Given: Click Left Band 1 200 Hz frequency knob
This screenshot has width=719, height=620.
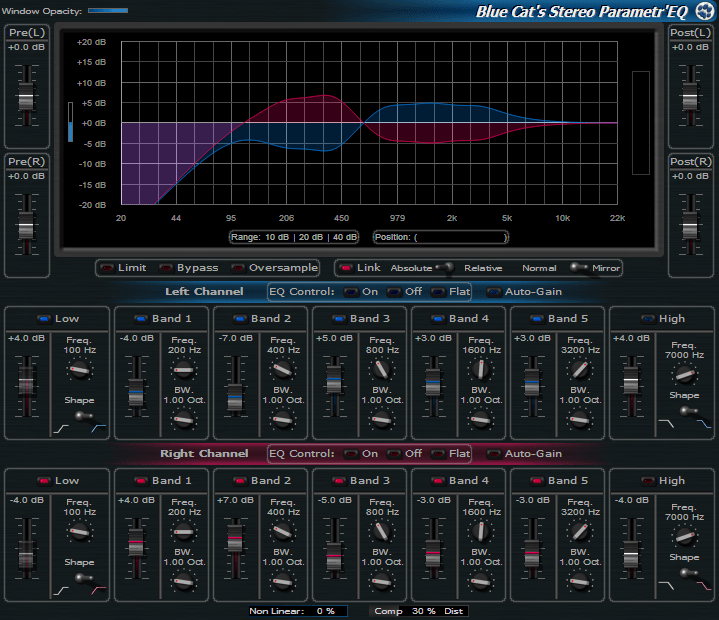Looking at the screenshot, I should tap(183, 370).
